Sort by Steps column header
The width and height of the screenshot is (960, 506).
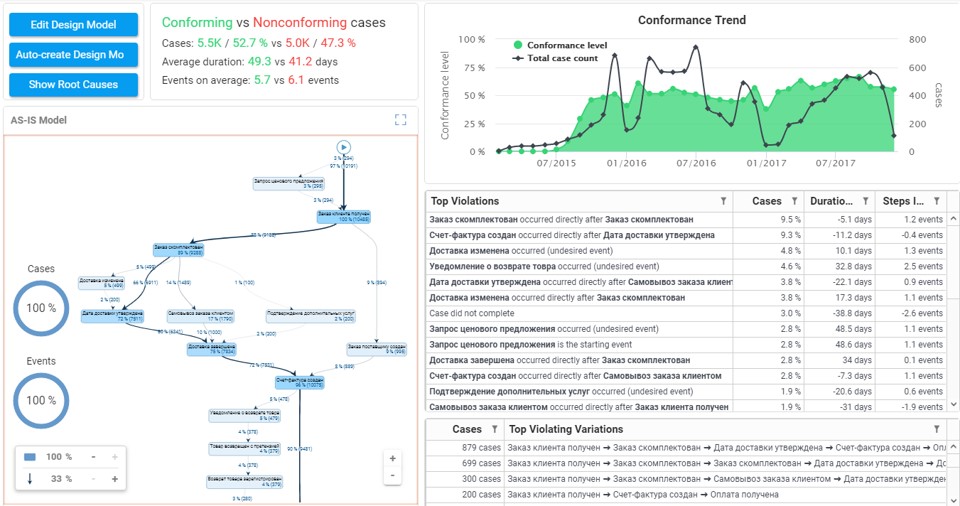[903, 201]
